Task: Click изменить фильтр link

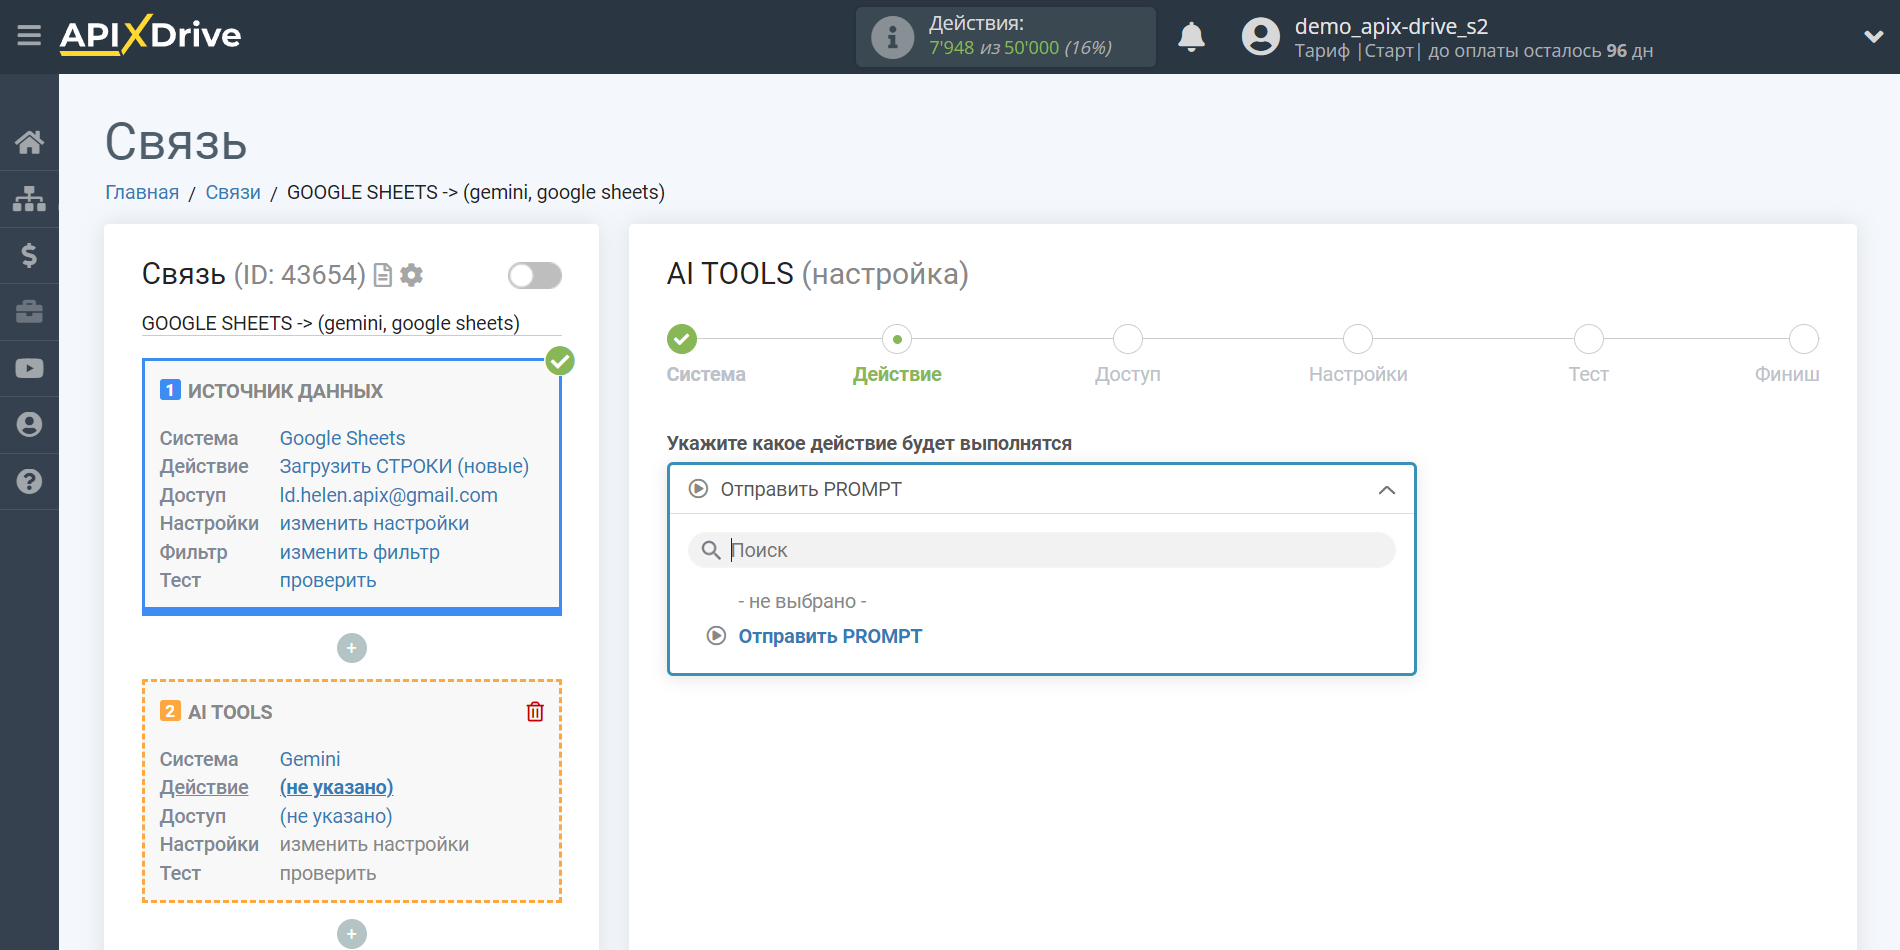Action: tap(359, 552)
